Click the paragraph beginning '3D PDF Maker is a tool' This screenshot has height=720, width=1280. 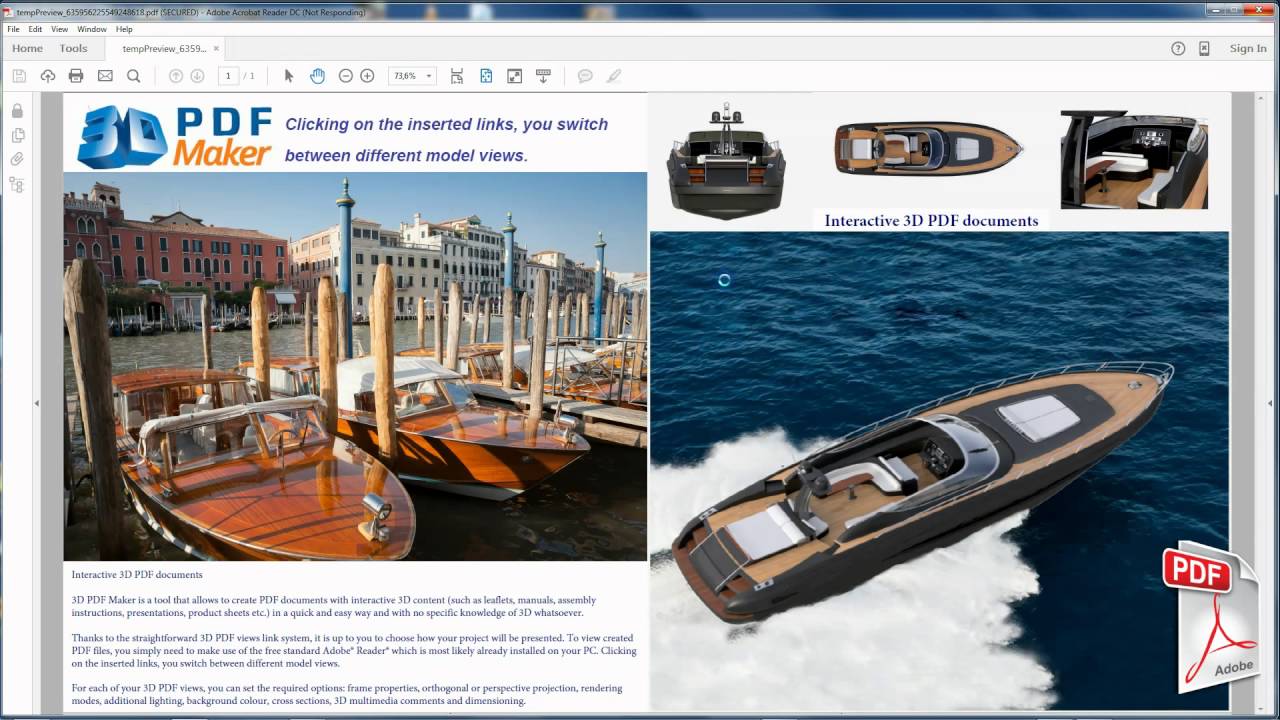coord(334,606)
